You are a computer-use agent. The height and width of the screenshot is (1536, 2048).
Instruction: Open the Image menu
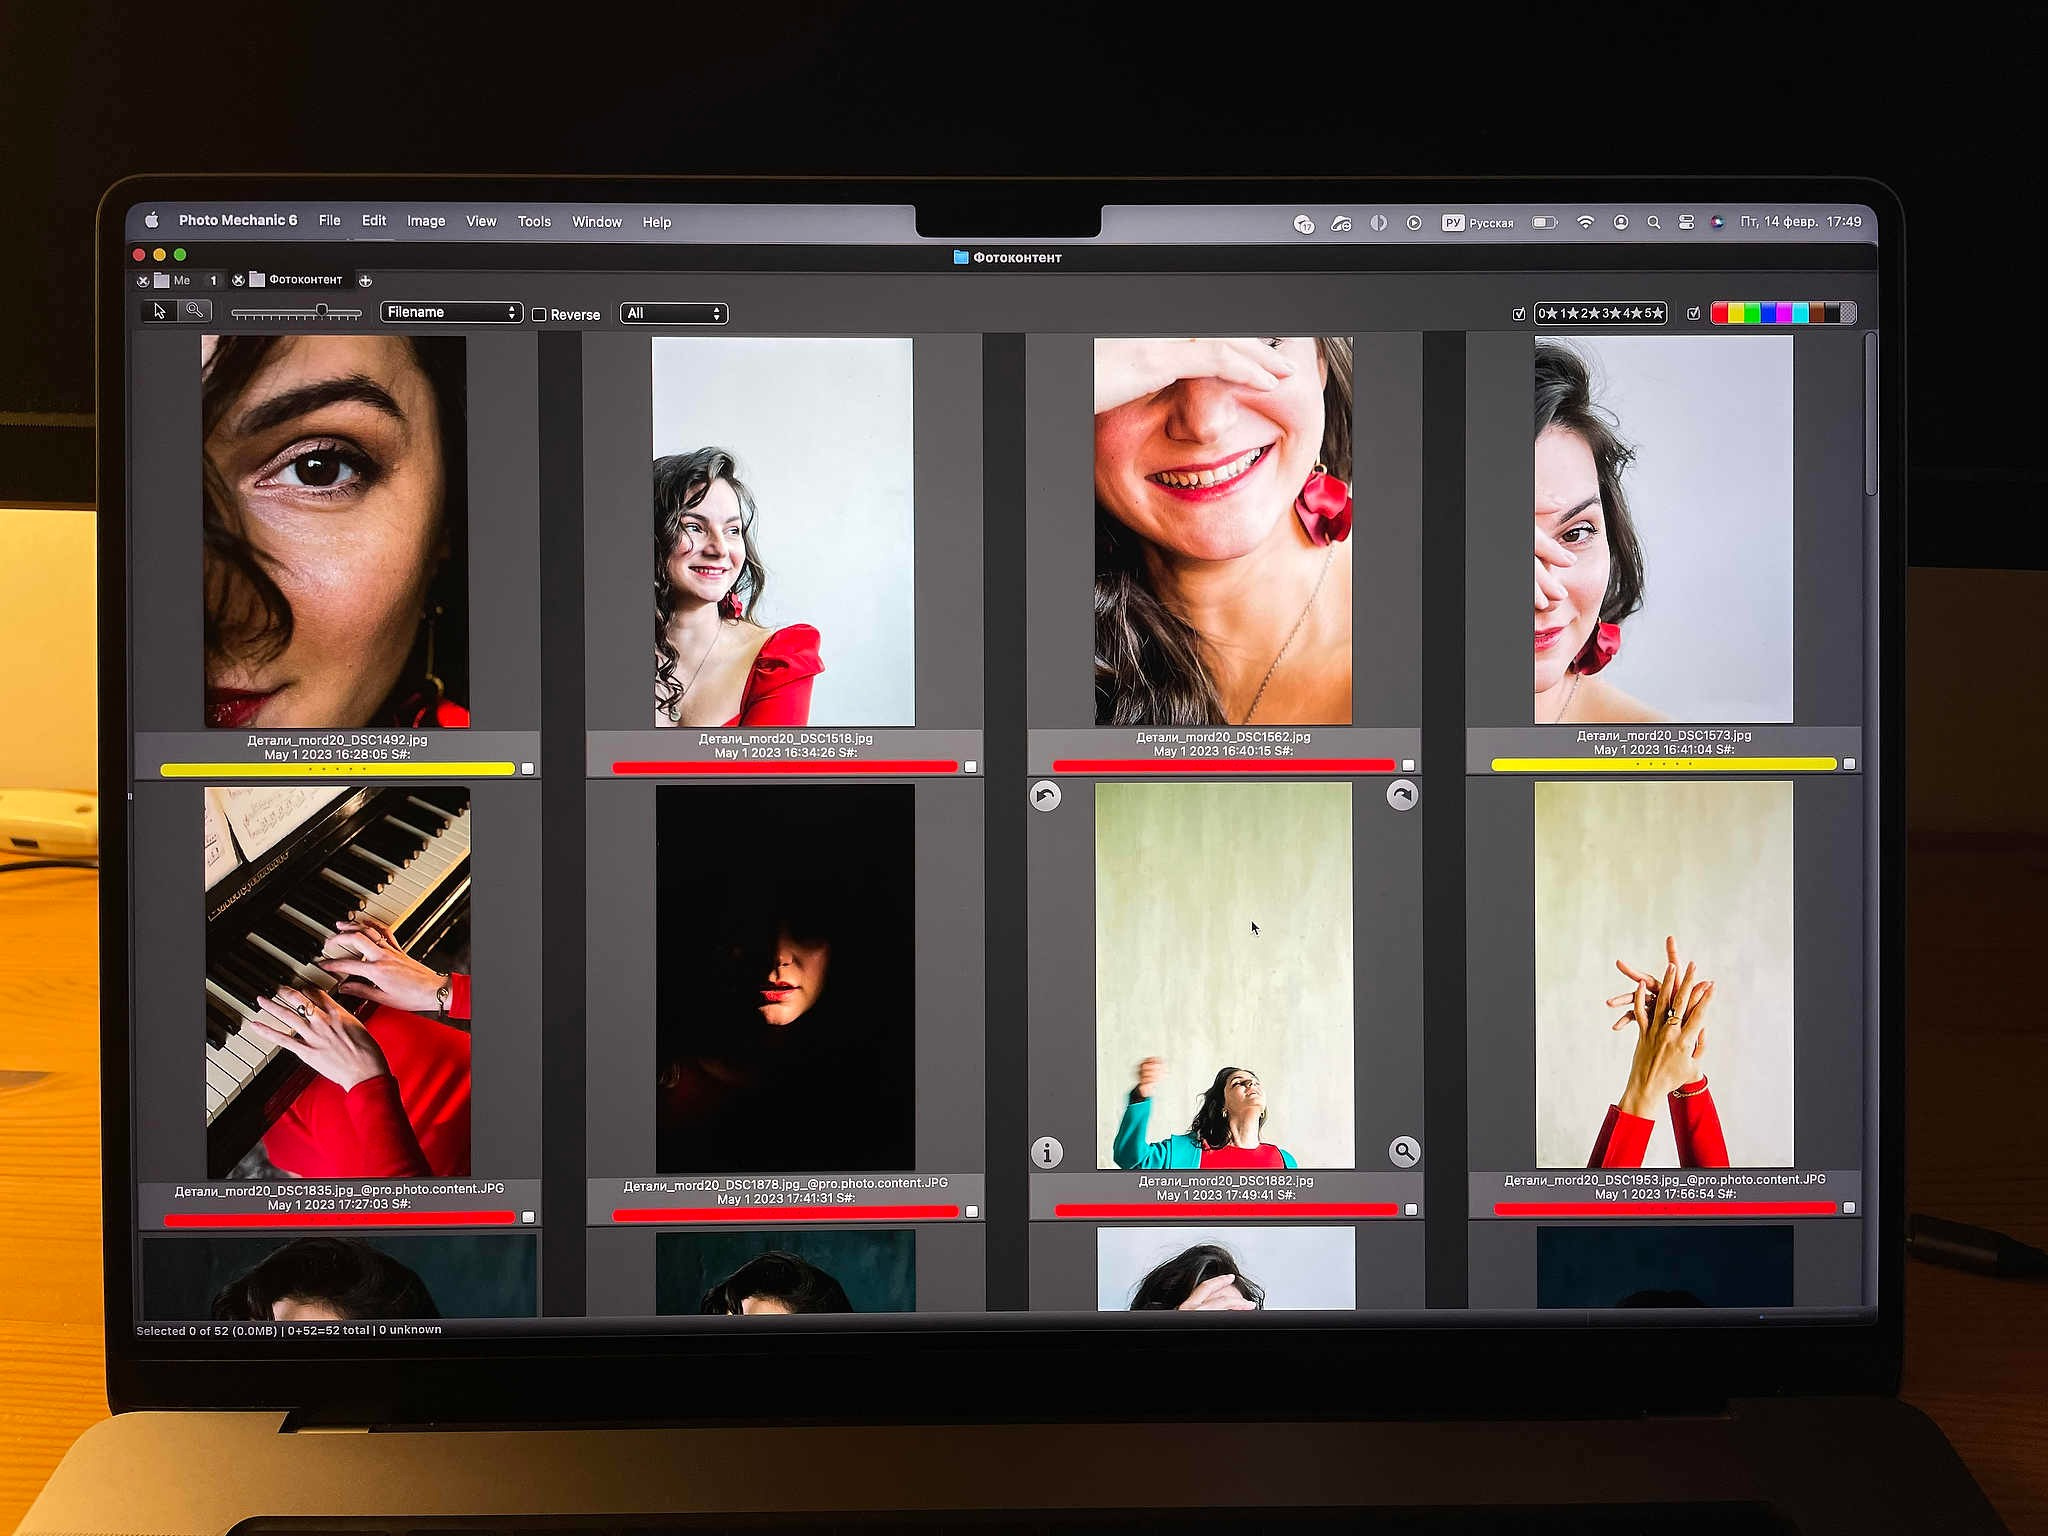tap(426, 221)
